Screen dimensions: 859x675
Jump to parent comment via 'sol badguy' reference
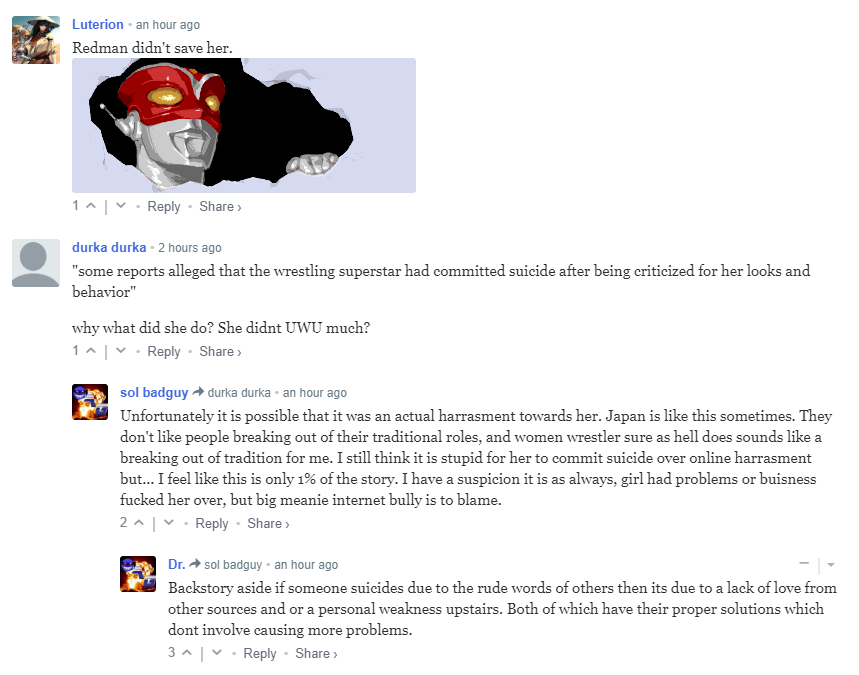pos(233,564)
